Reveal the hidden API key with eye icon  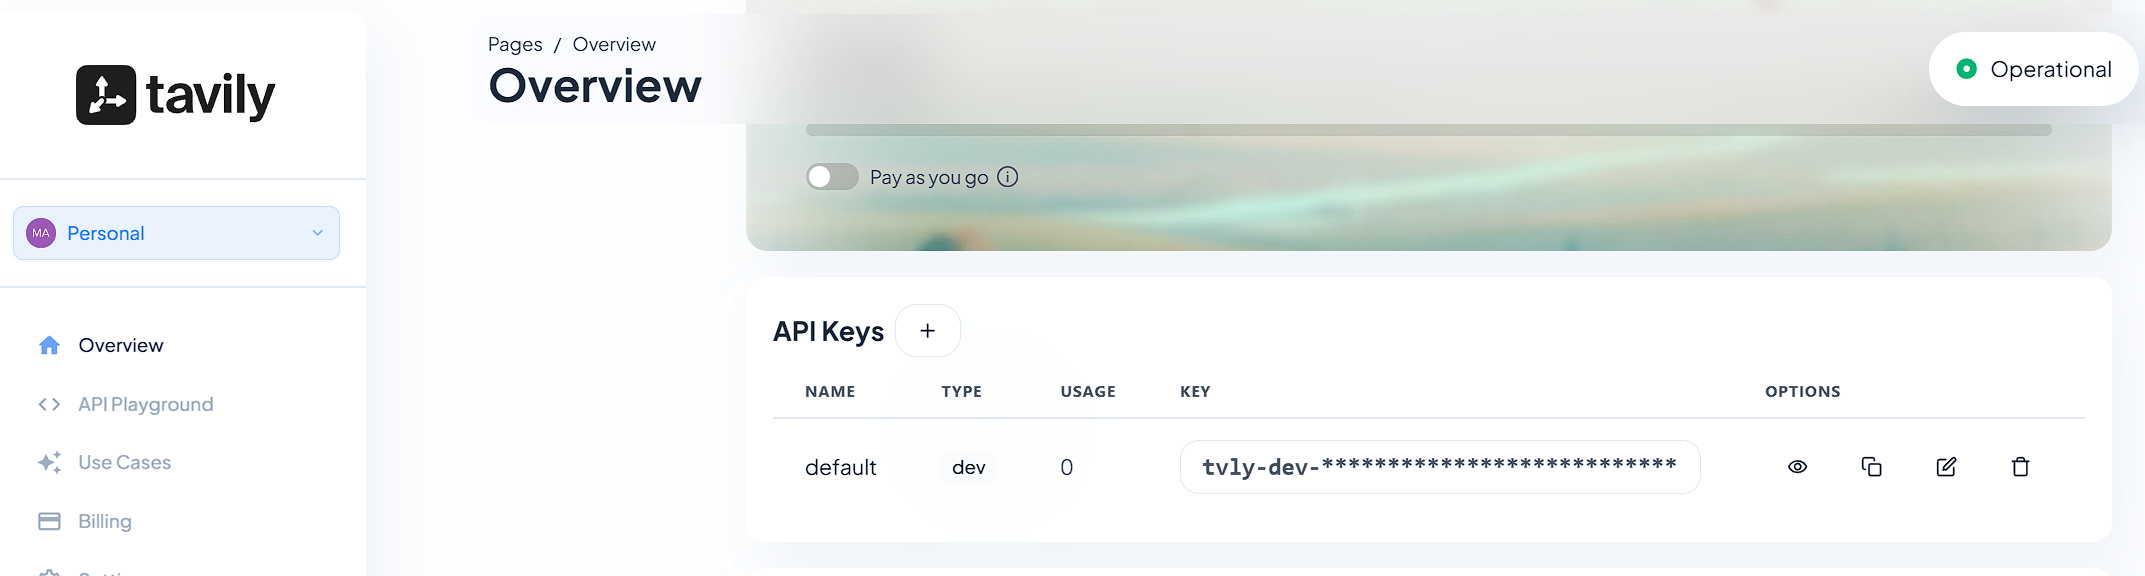pos(1797,467)
